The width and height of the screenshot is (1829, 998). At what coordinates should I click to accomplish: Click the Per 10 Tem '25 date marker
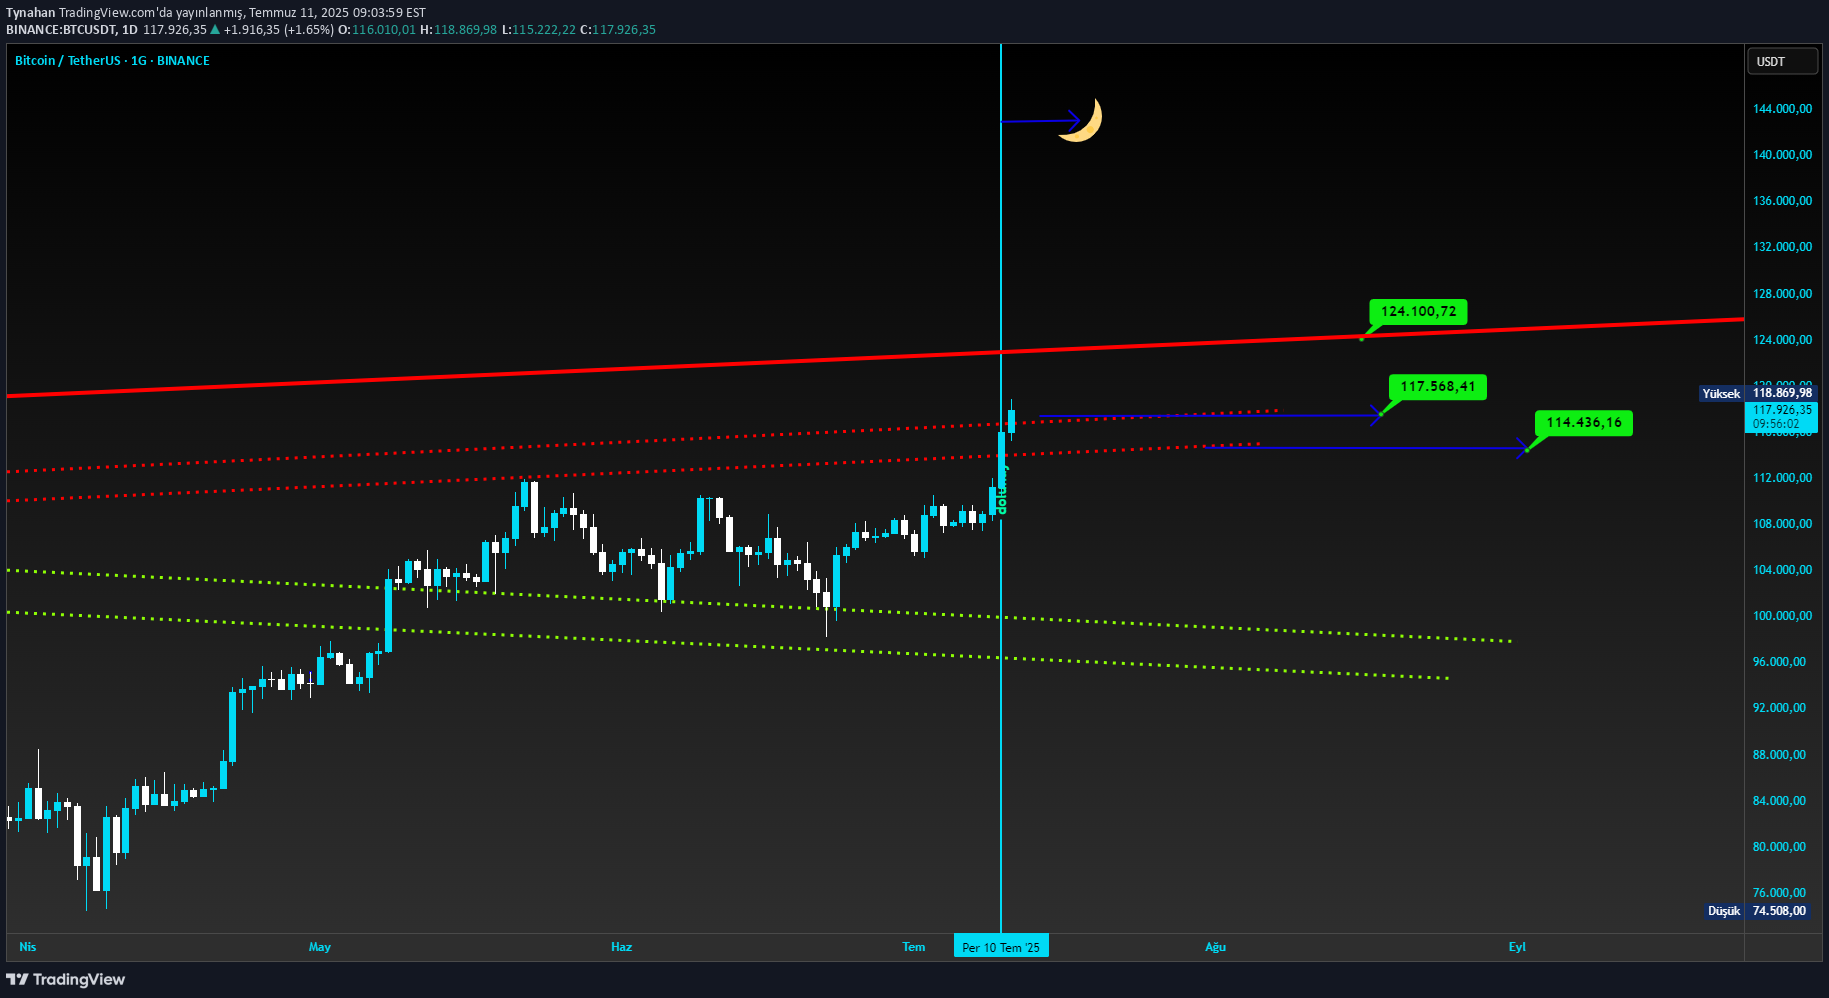(x=1001, y=947)
